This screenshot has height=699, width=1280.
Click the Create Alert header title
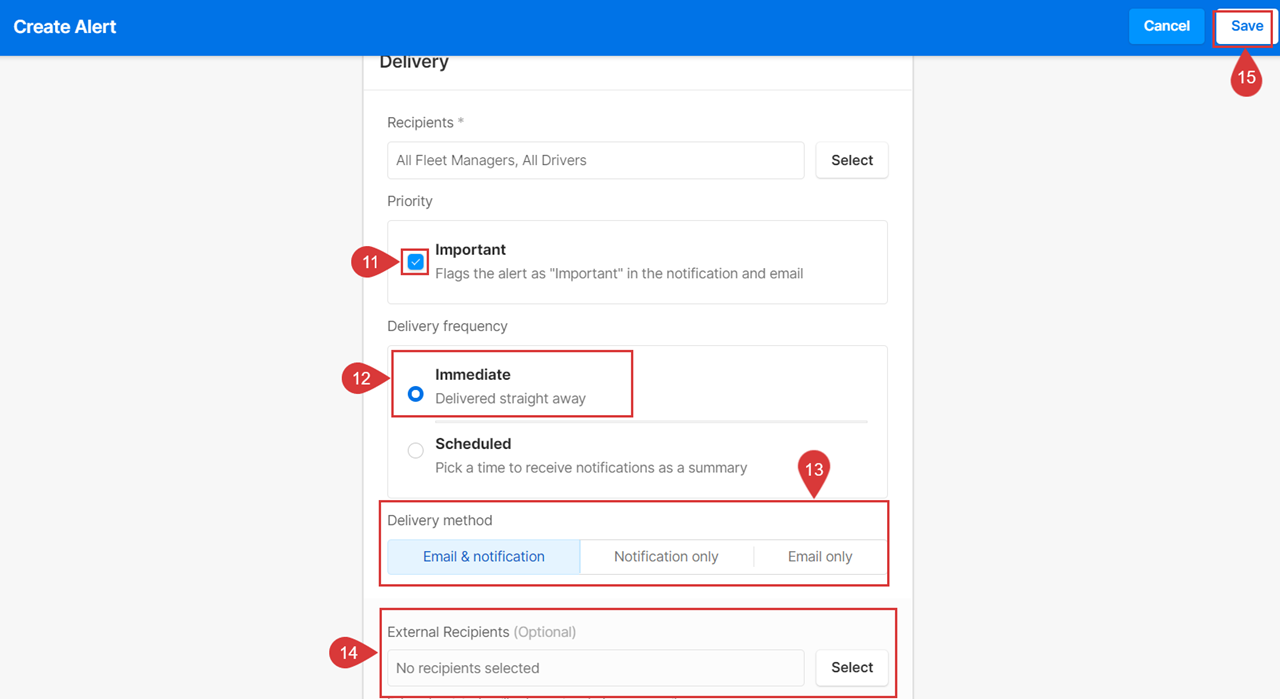[x=64, y=26]
